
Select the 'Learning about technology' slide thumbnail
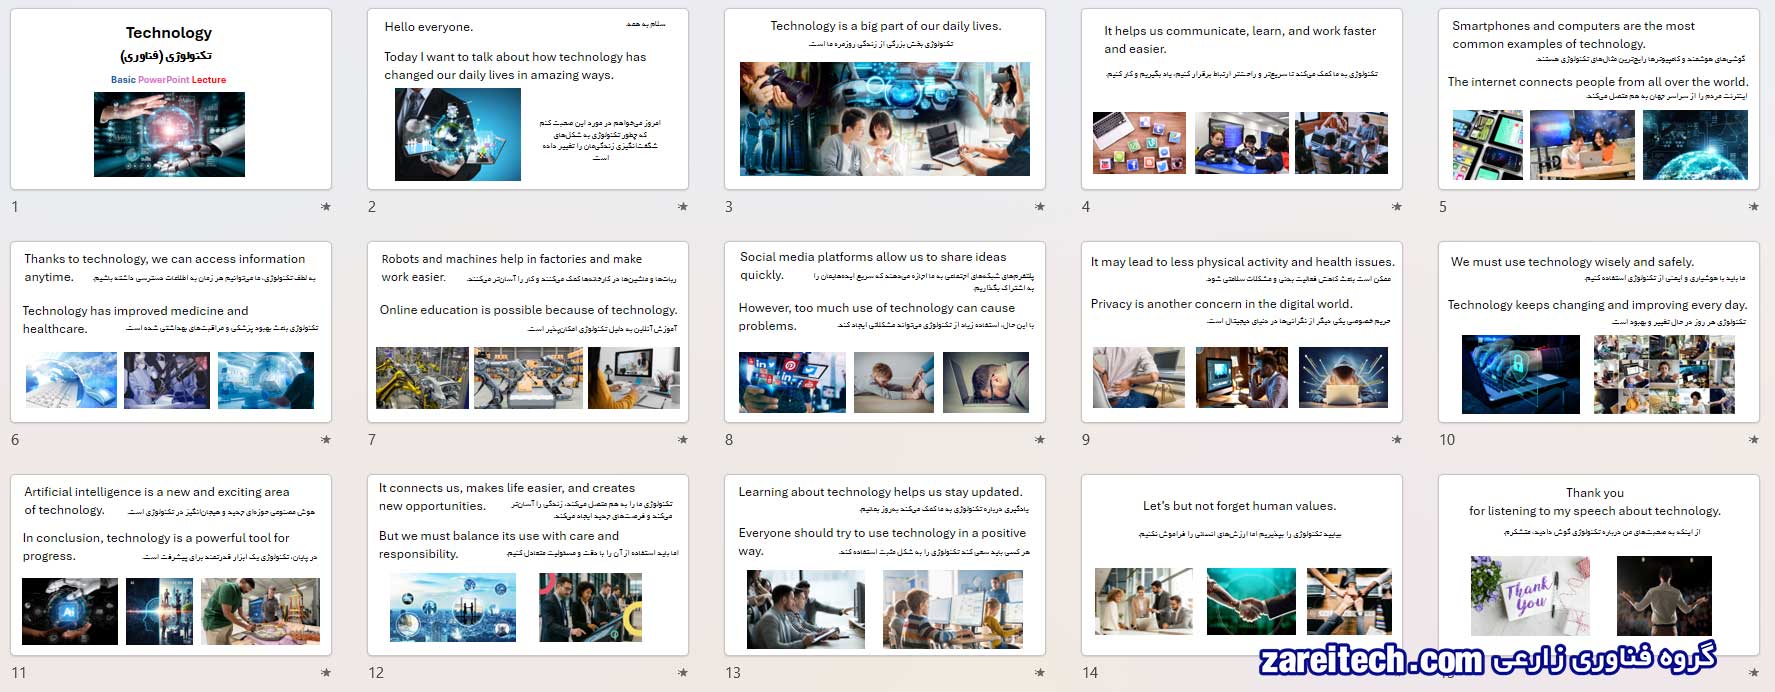(x=885, y=565)
